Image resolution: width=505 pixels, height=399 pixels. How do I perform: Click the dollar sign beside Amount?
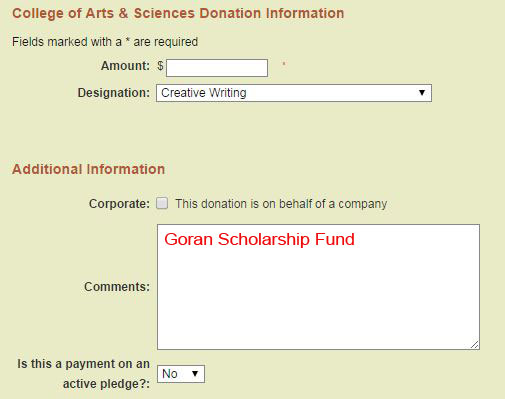pos(160,66)
